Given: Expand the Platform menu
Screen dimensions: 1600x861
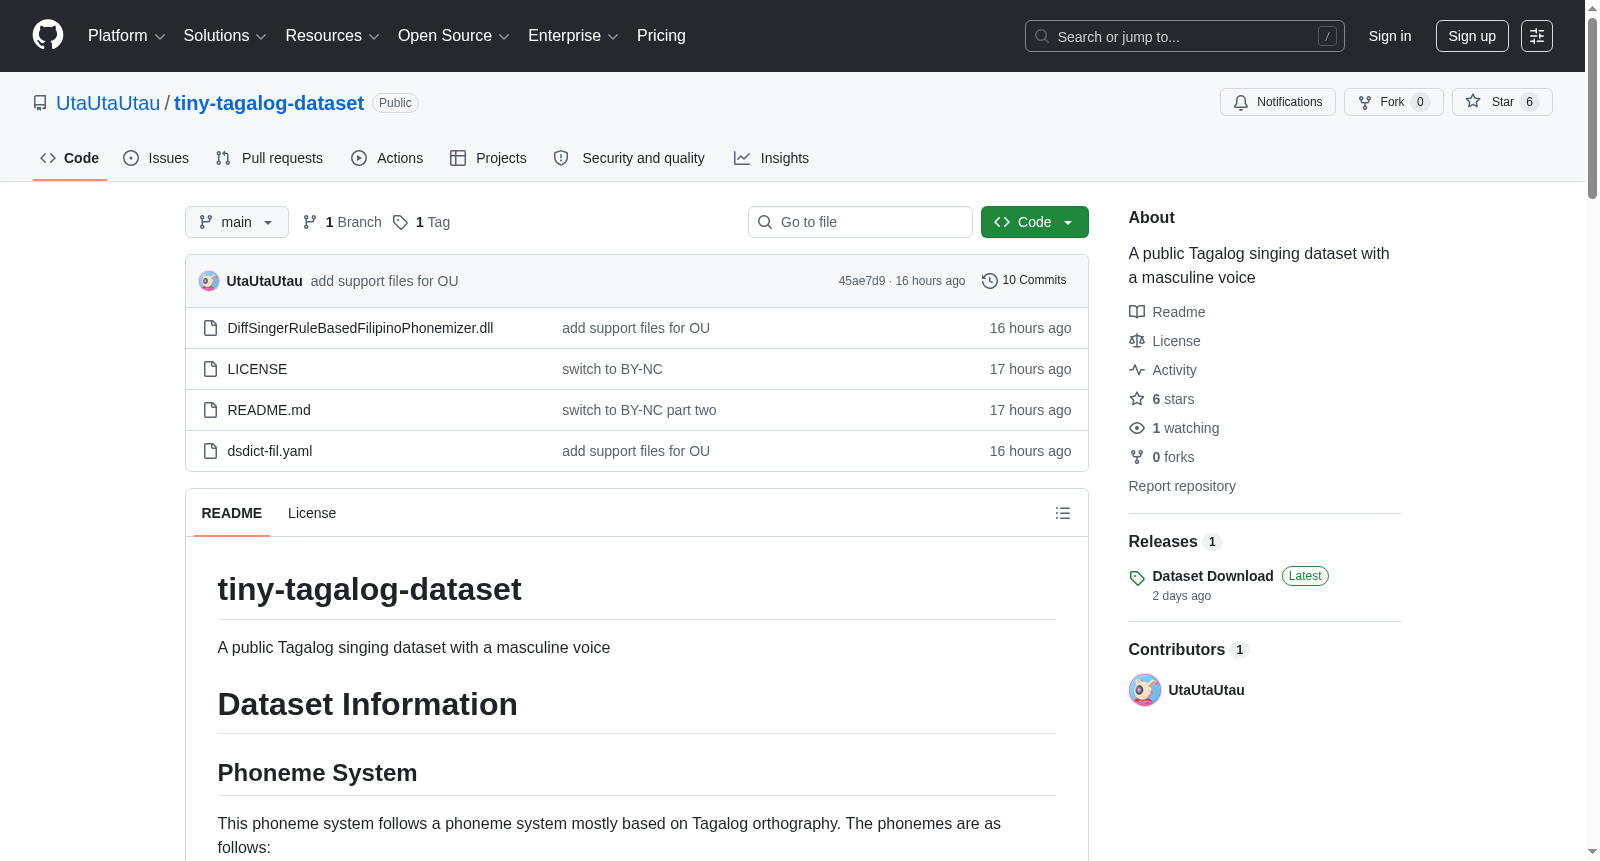Looking at the screenshot, I should click(127, 36).
